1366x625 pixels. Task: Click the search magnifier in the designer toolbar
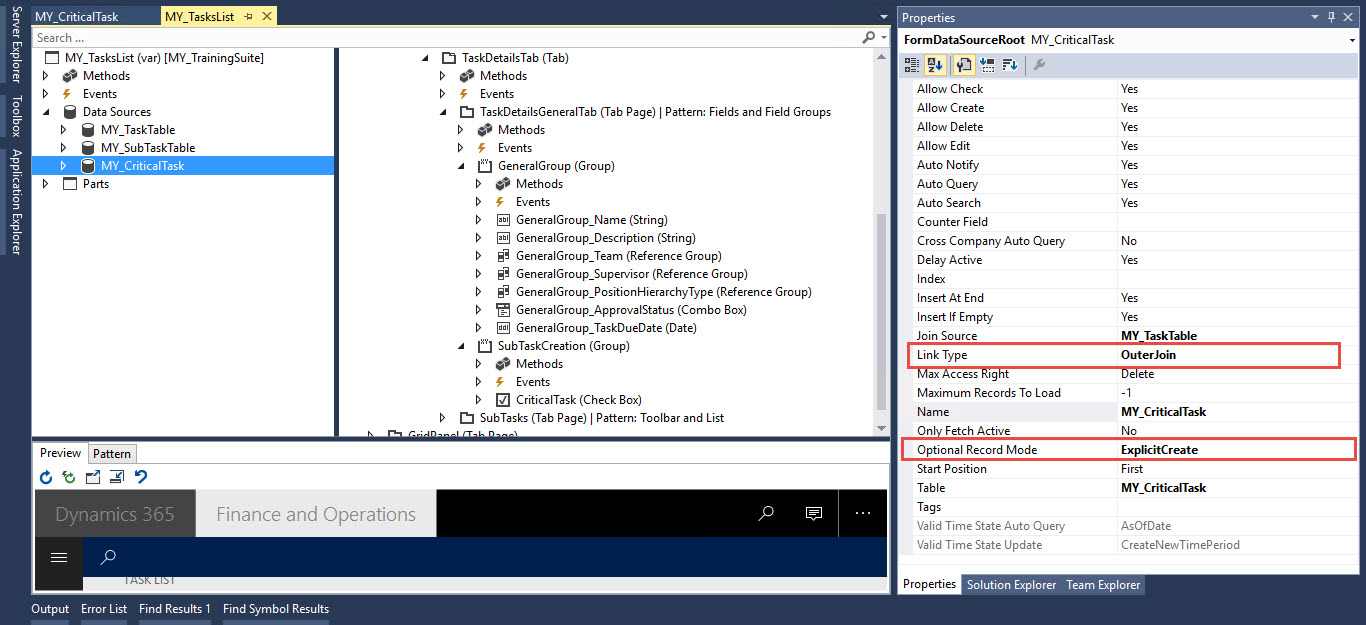point(869,37)
